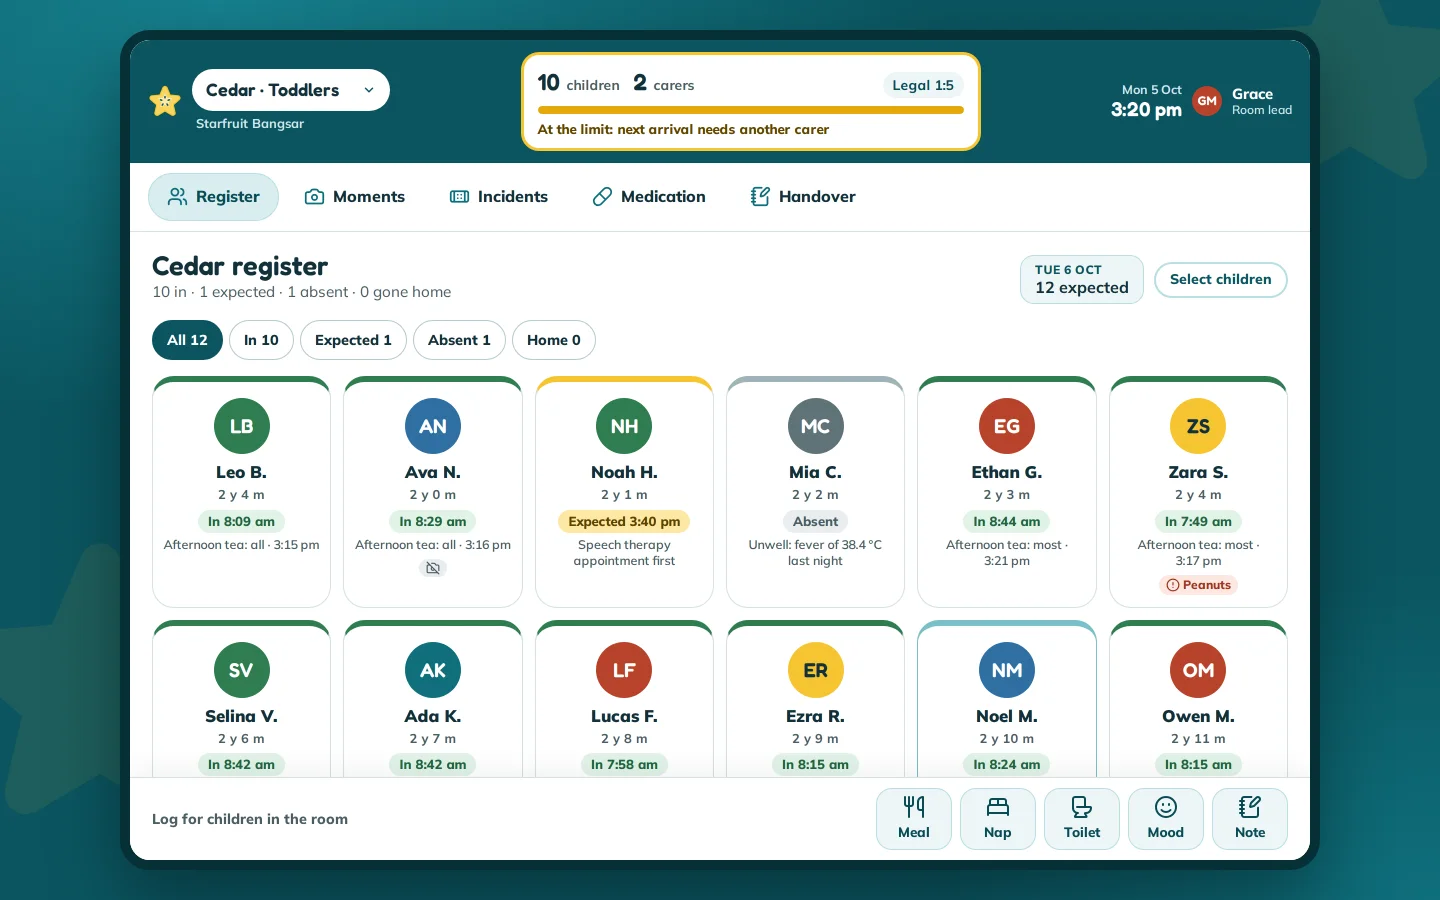Click the Starfruit star logo icon
Image resolution: width=1440 pixels, height=900 pixels.
[165, 101]
